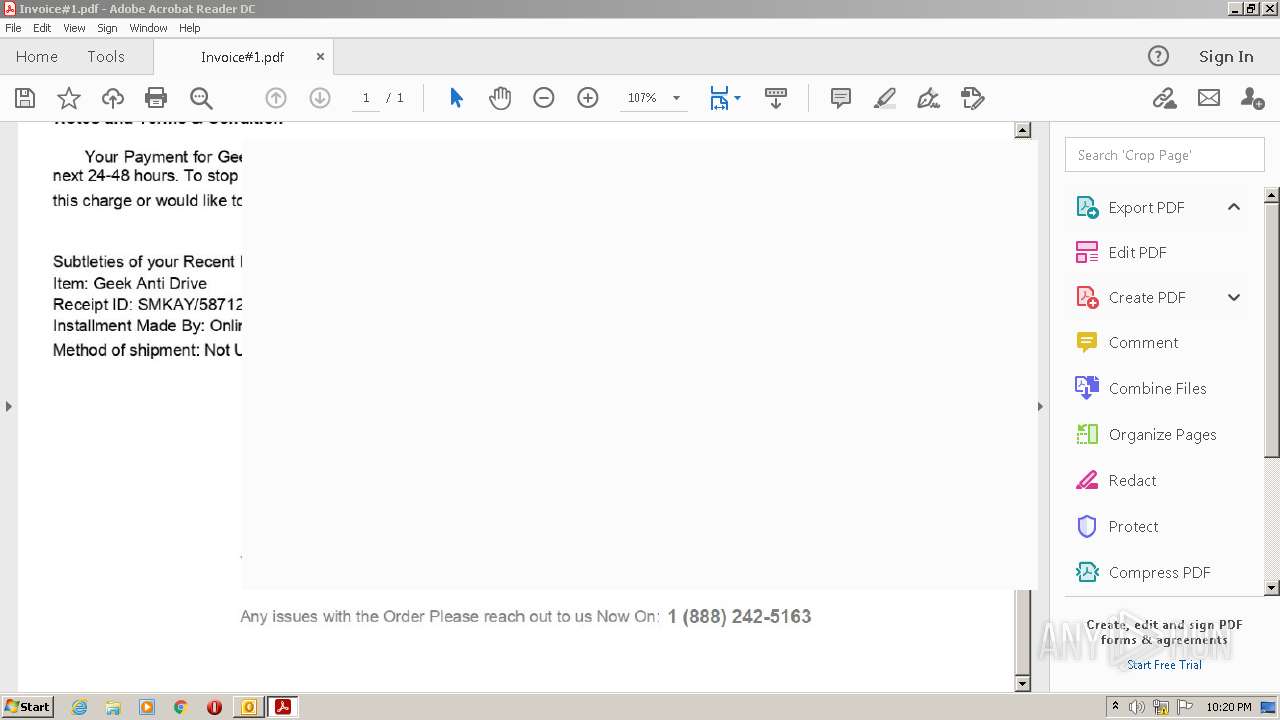Open Chrome from the taskbar
This screenshot has height=720, width=1280.
pos(180,707)
